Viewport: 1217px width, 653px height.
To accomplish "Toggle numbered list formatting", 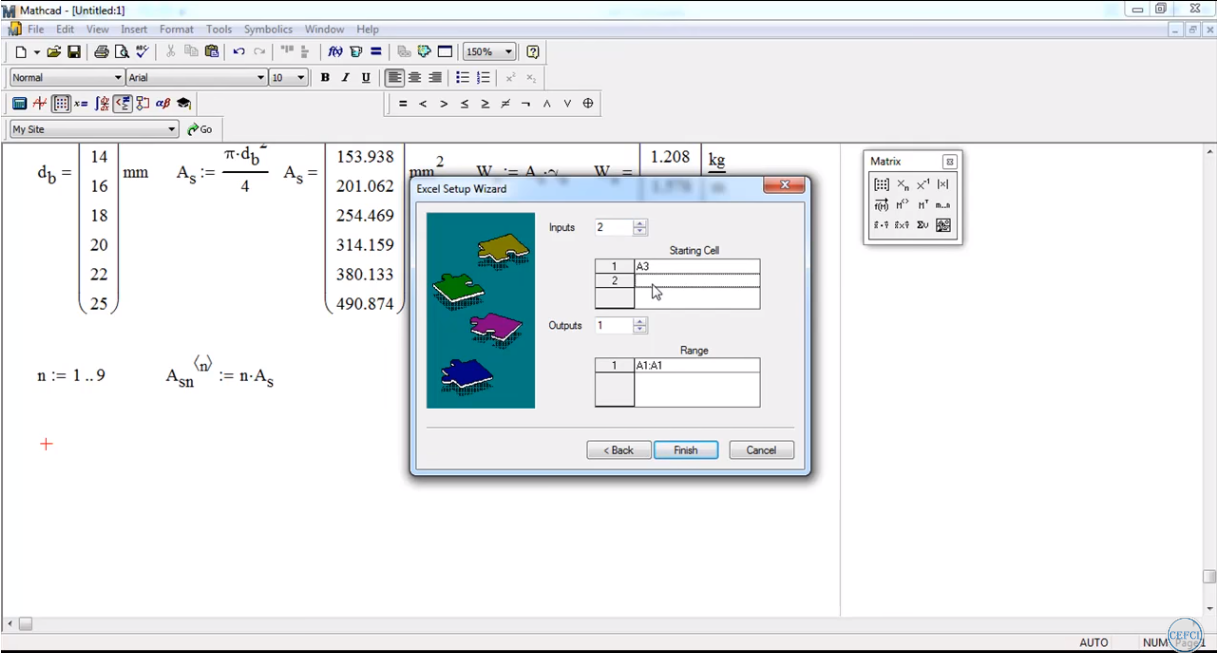I will [x=483, y=78].
